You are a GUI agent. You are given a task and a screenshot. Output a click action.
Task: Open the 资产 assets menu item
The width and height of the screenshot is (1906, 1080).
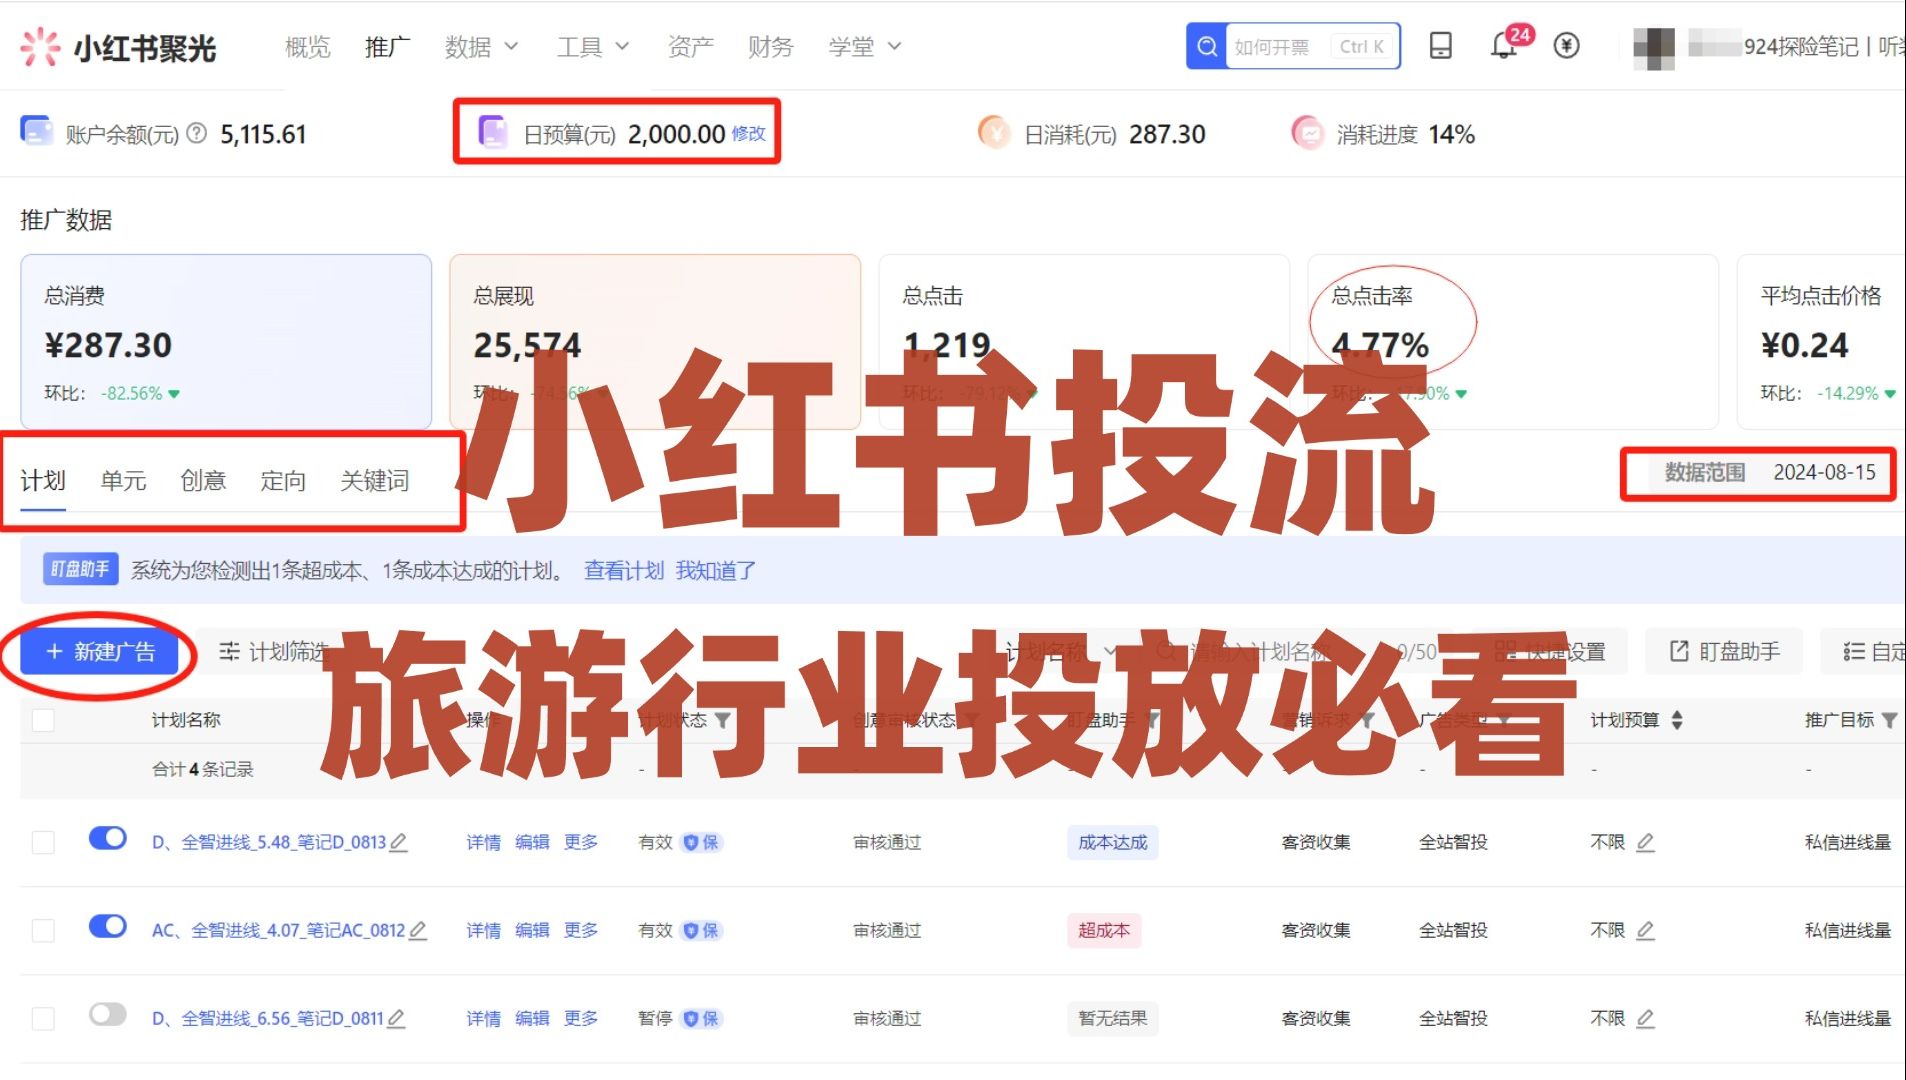pyautogui.click(x=691, y=47)
